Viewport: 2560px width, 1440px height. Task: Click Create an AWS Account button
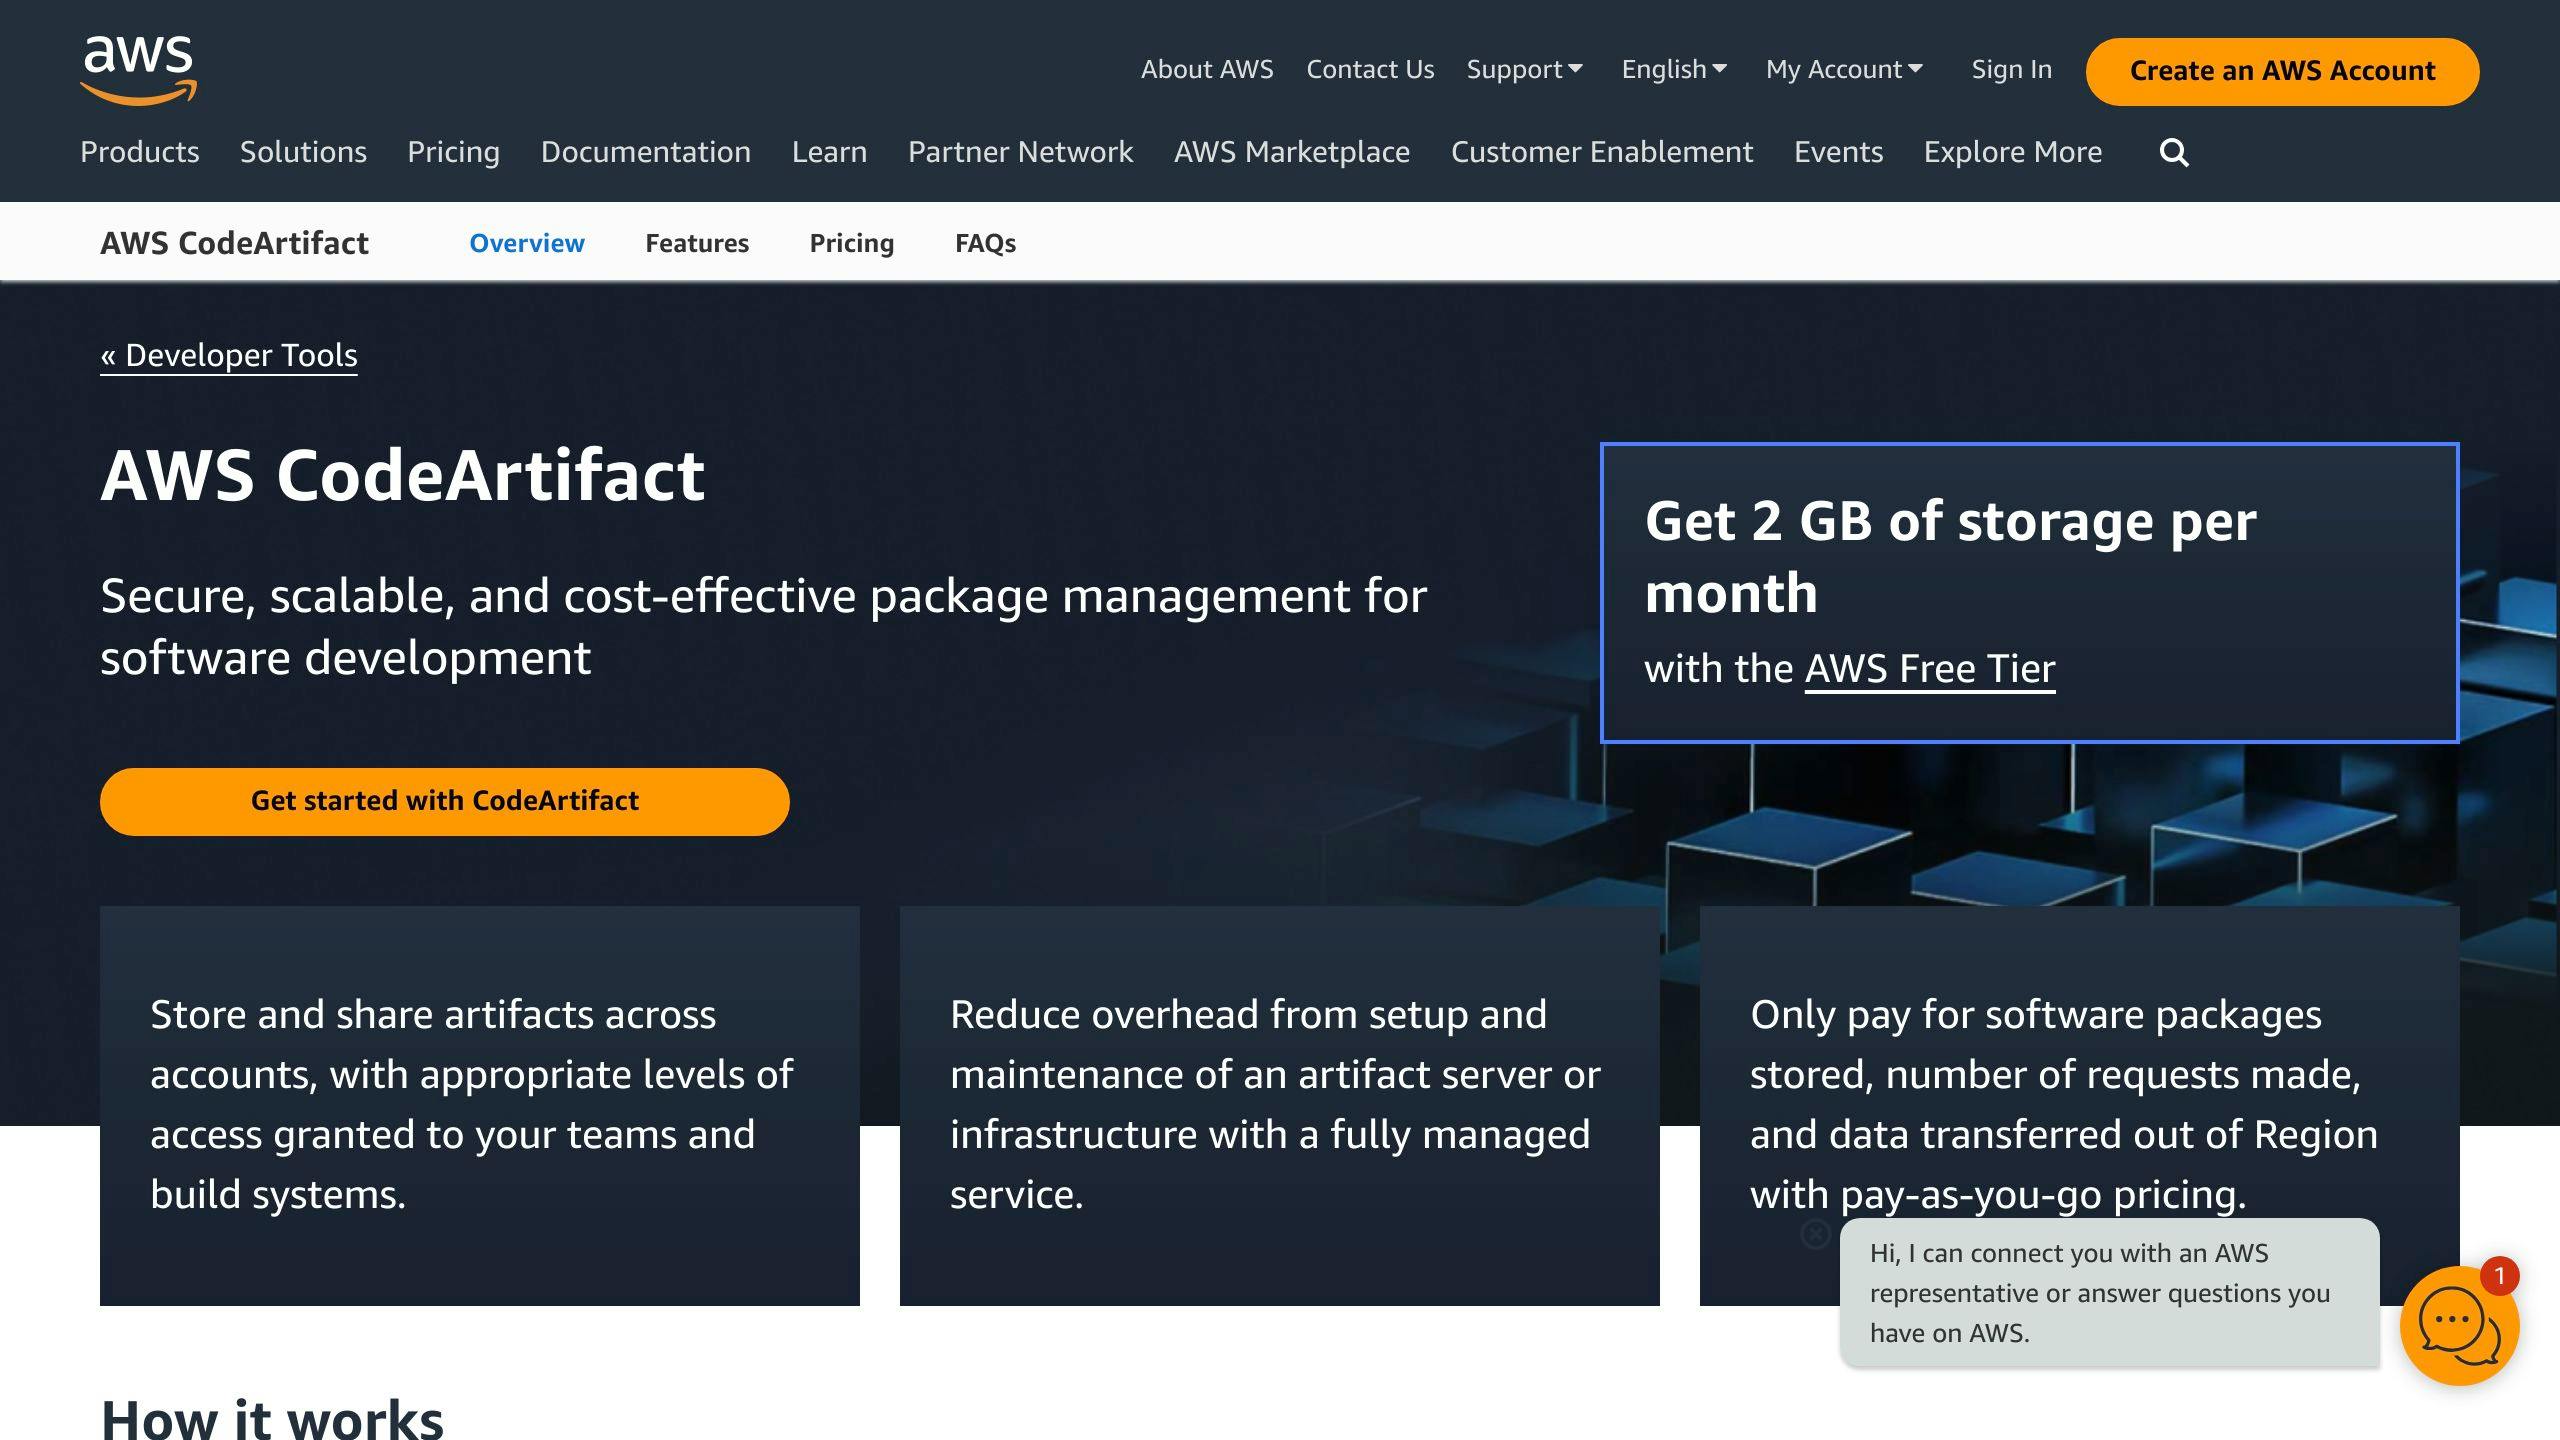click(x=2282, y=72)
